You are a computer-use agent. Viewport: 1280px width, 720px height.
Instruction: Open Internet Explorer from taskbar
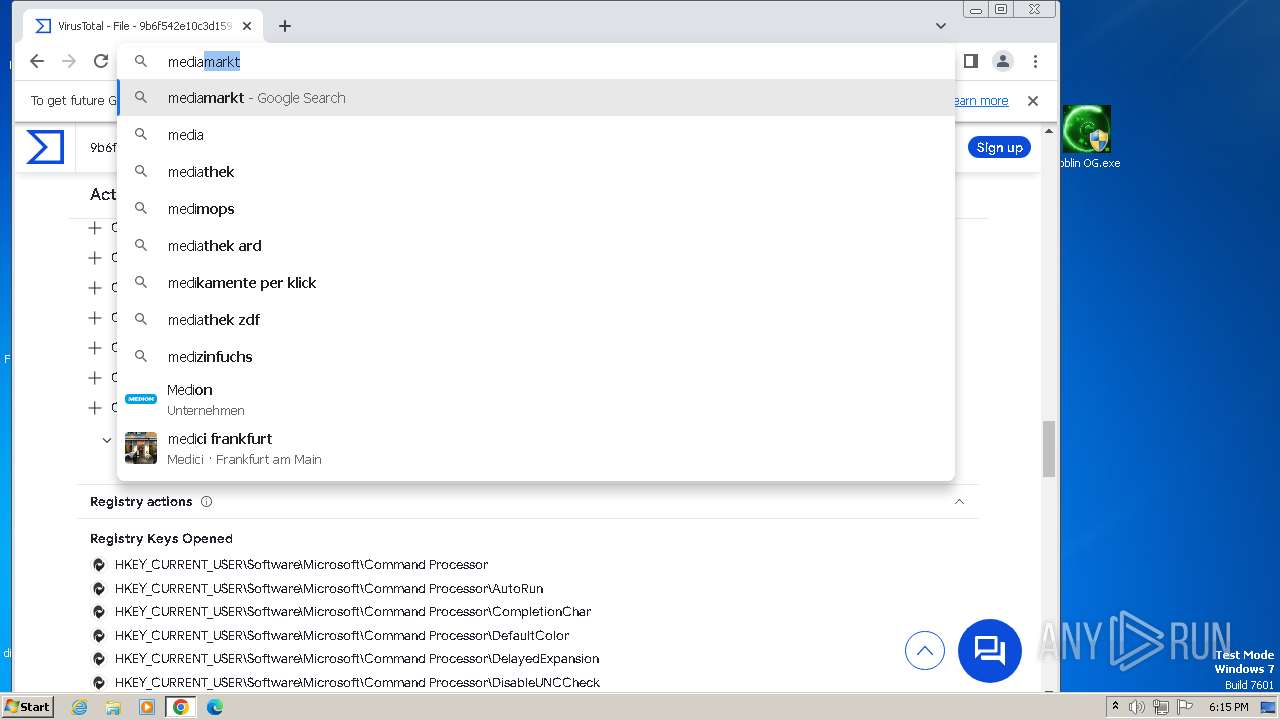pyautogui.click(x=80, y=707)
